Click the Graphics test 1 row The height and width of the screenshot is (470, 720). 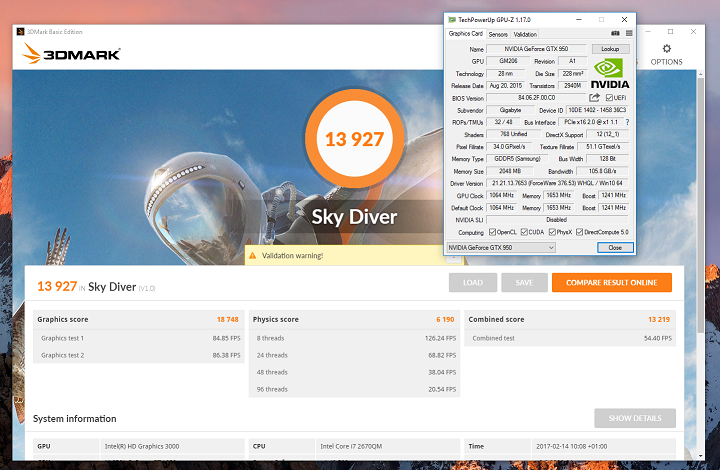(x=138, y=338)
